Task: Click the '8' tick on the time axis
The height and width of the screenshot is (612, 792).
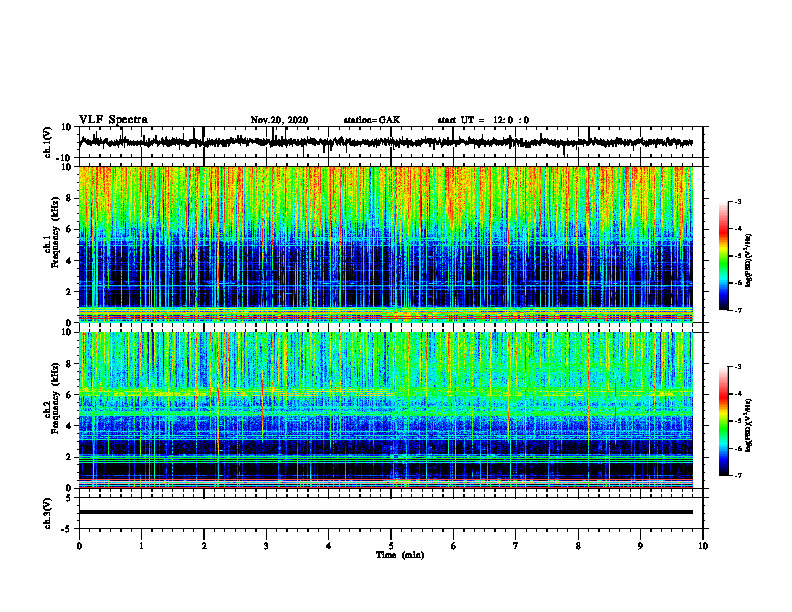Action: (578, 546)
